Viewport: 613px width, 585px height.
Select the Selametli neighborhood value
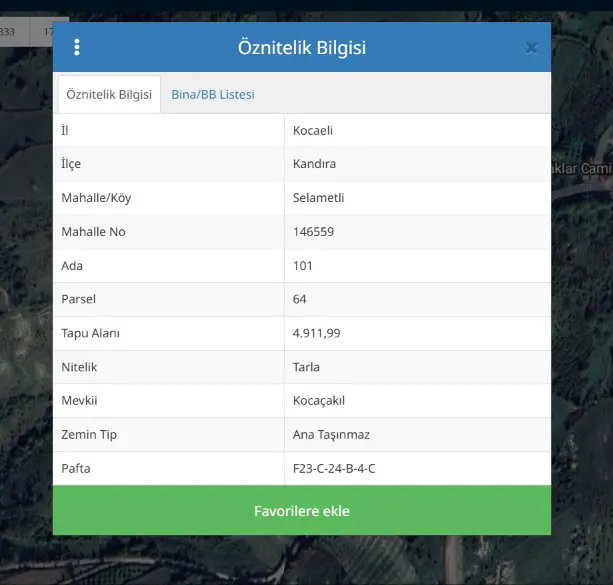pos(319,198)
